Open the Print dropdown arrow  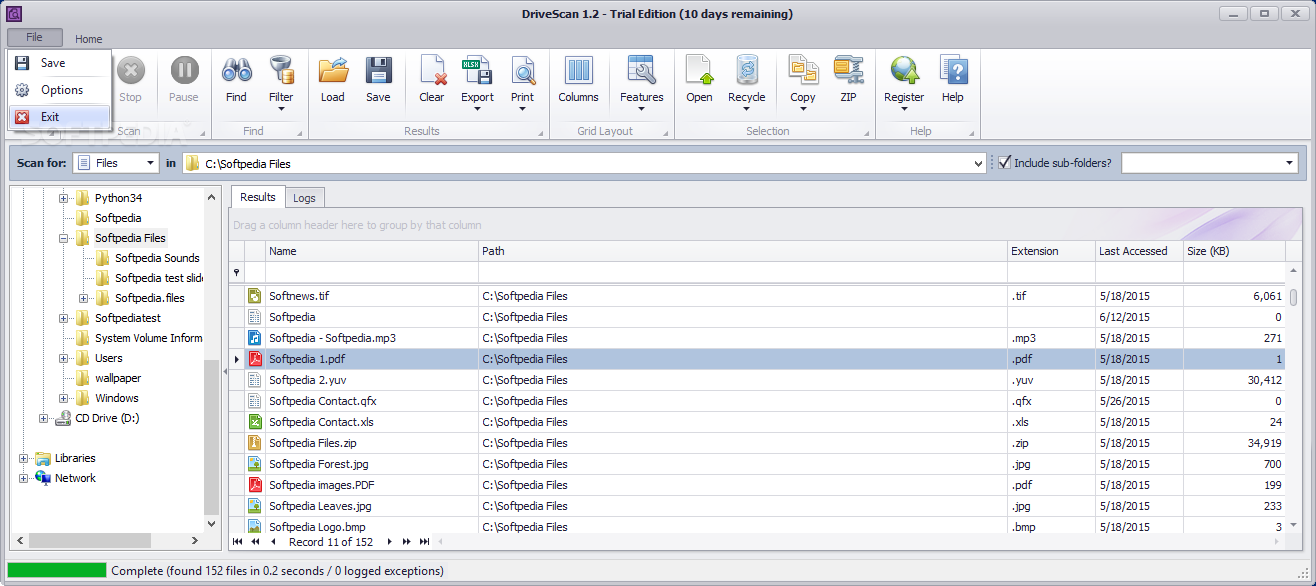point(523,109)
